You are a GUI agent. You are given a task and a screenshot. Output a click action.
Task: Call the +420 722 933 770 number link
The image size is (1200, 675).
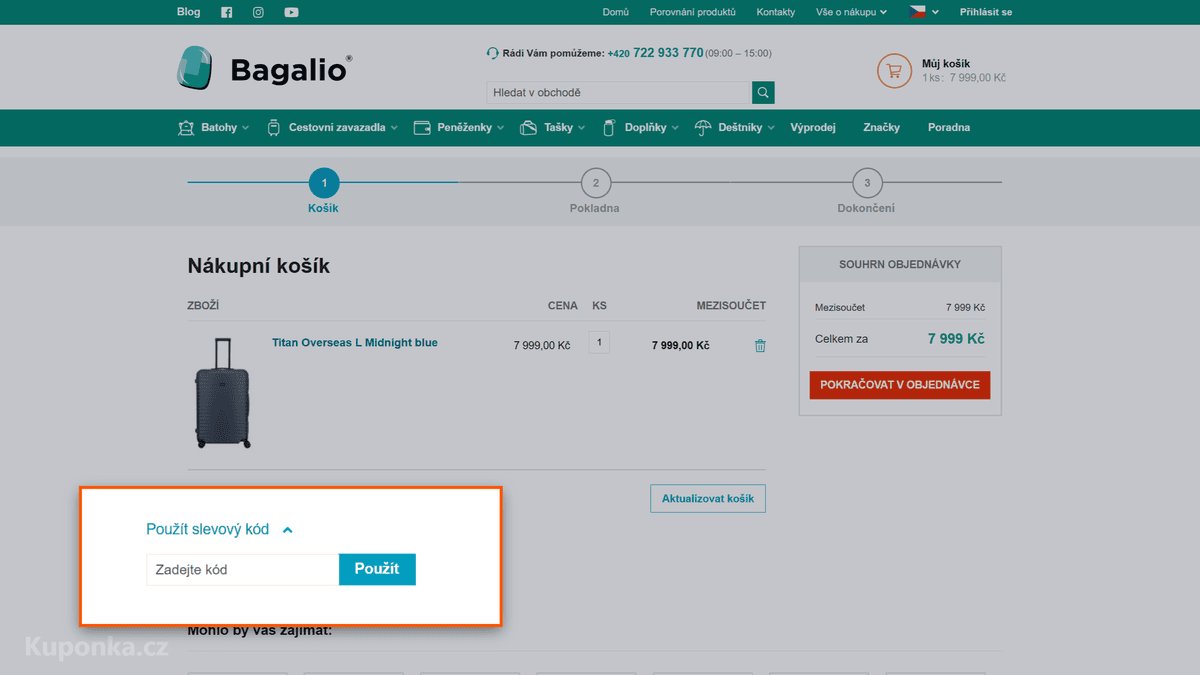point(655,53)
